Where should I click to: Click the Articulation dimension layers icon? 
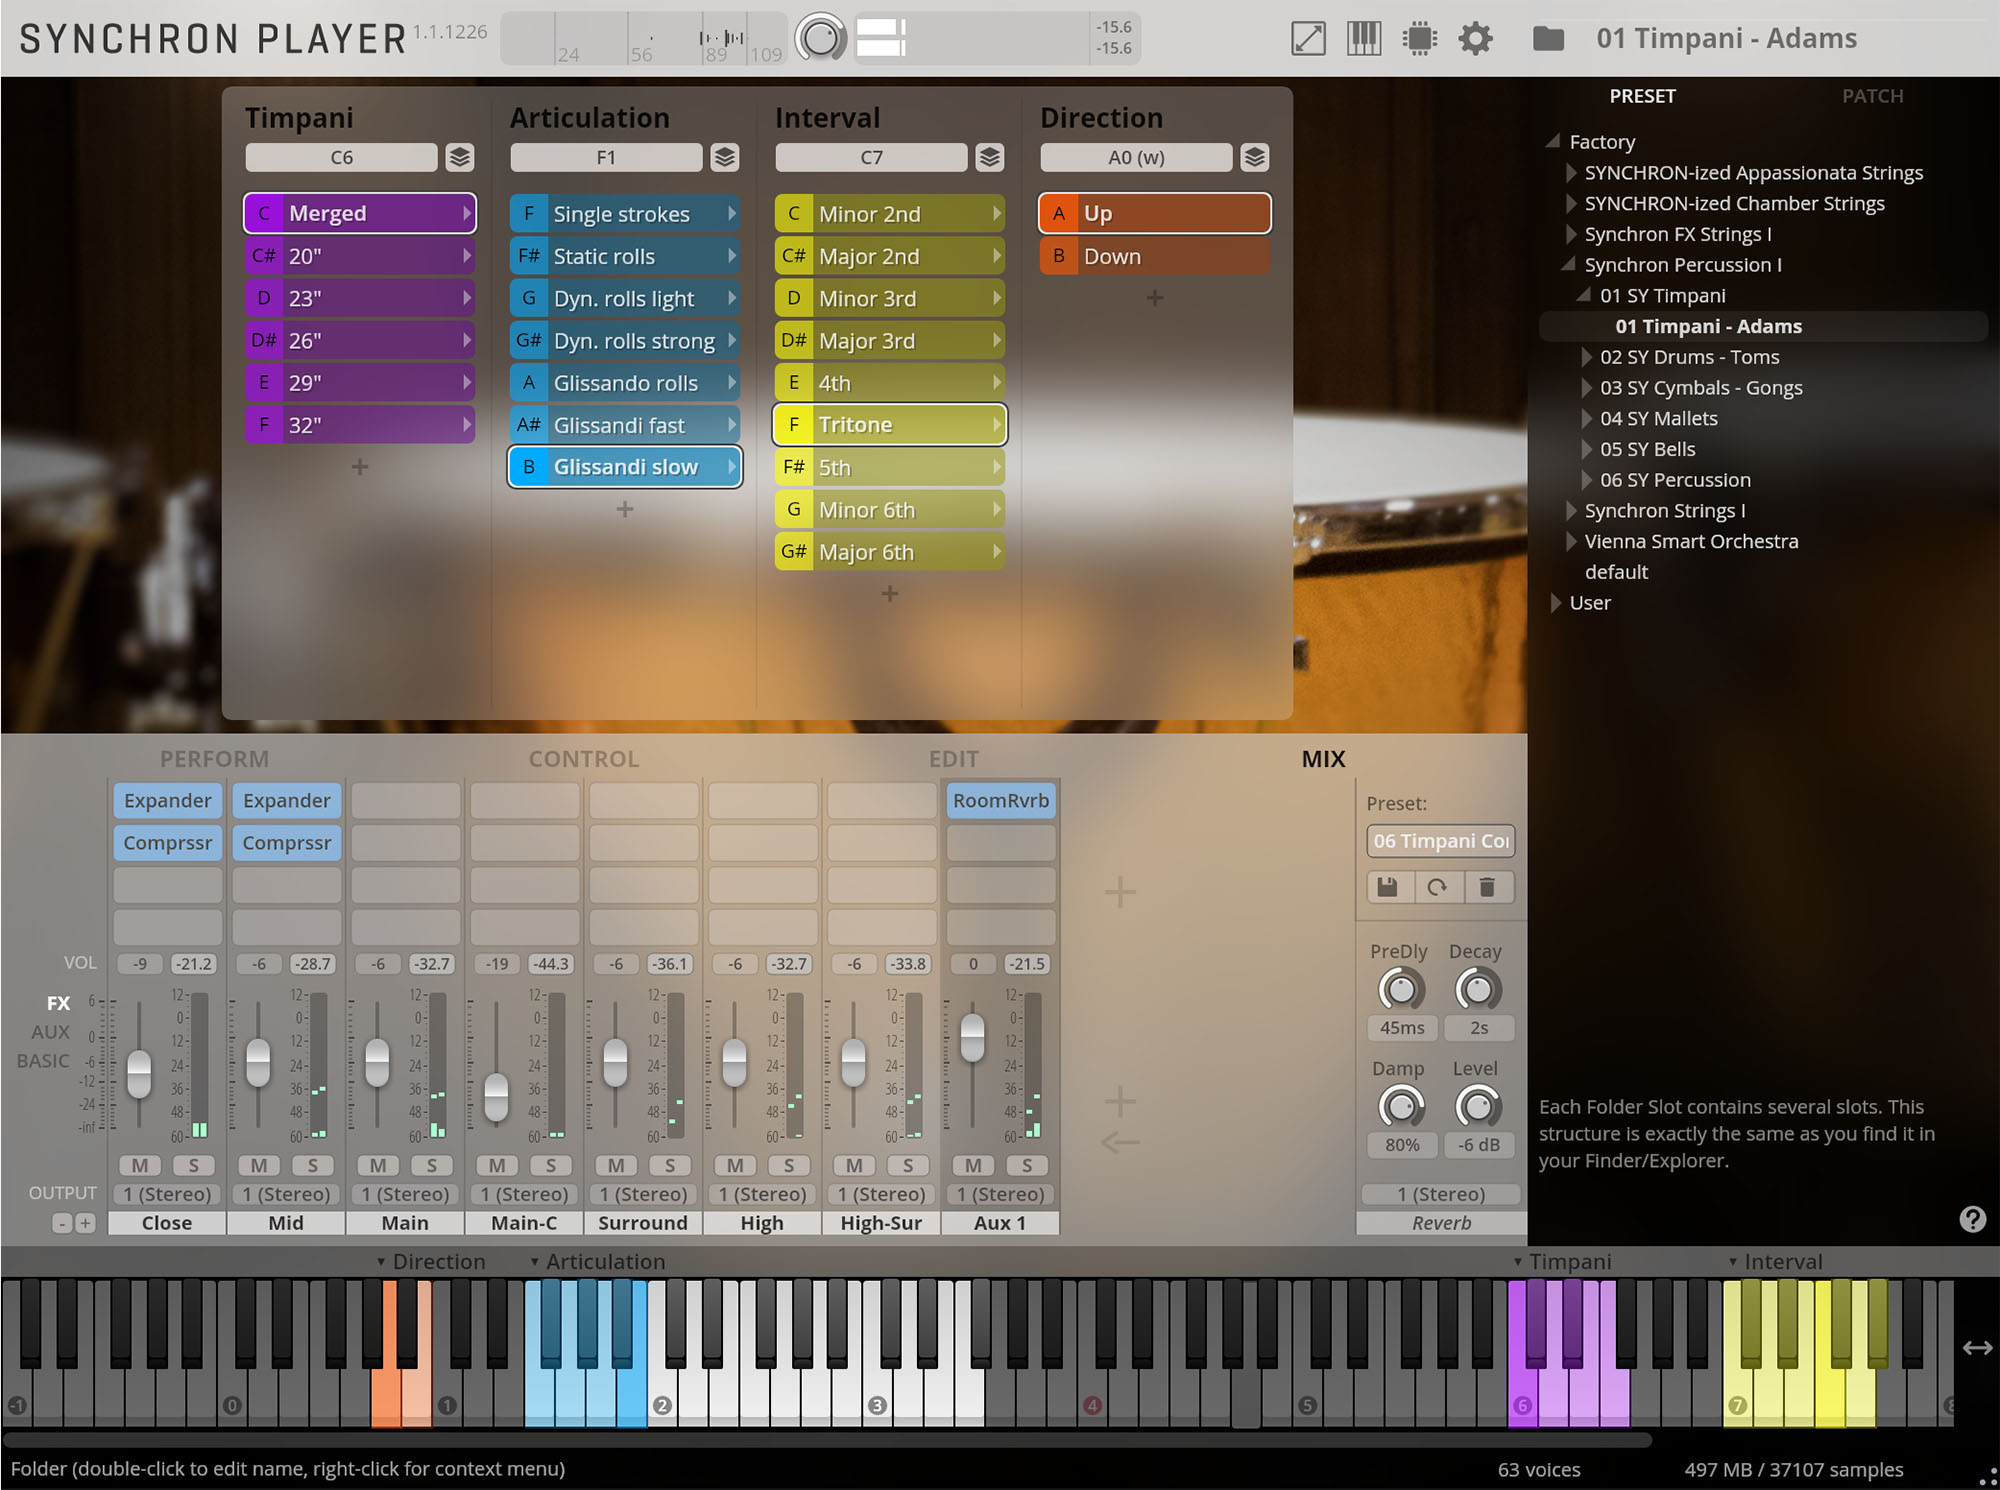click(x=725, y=157)
